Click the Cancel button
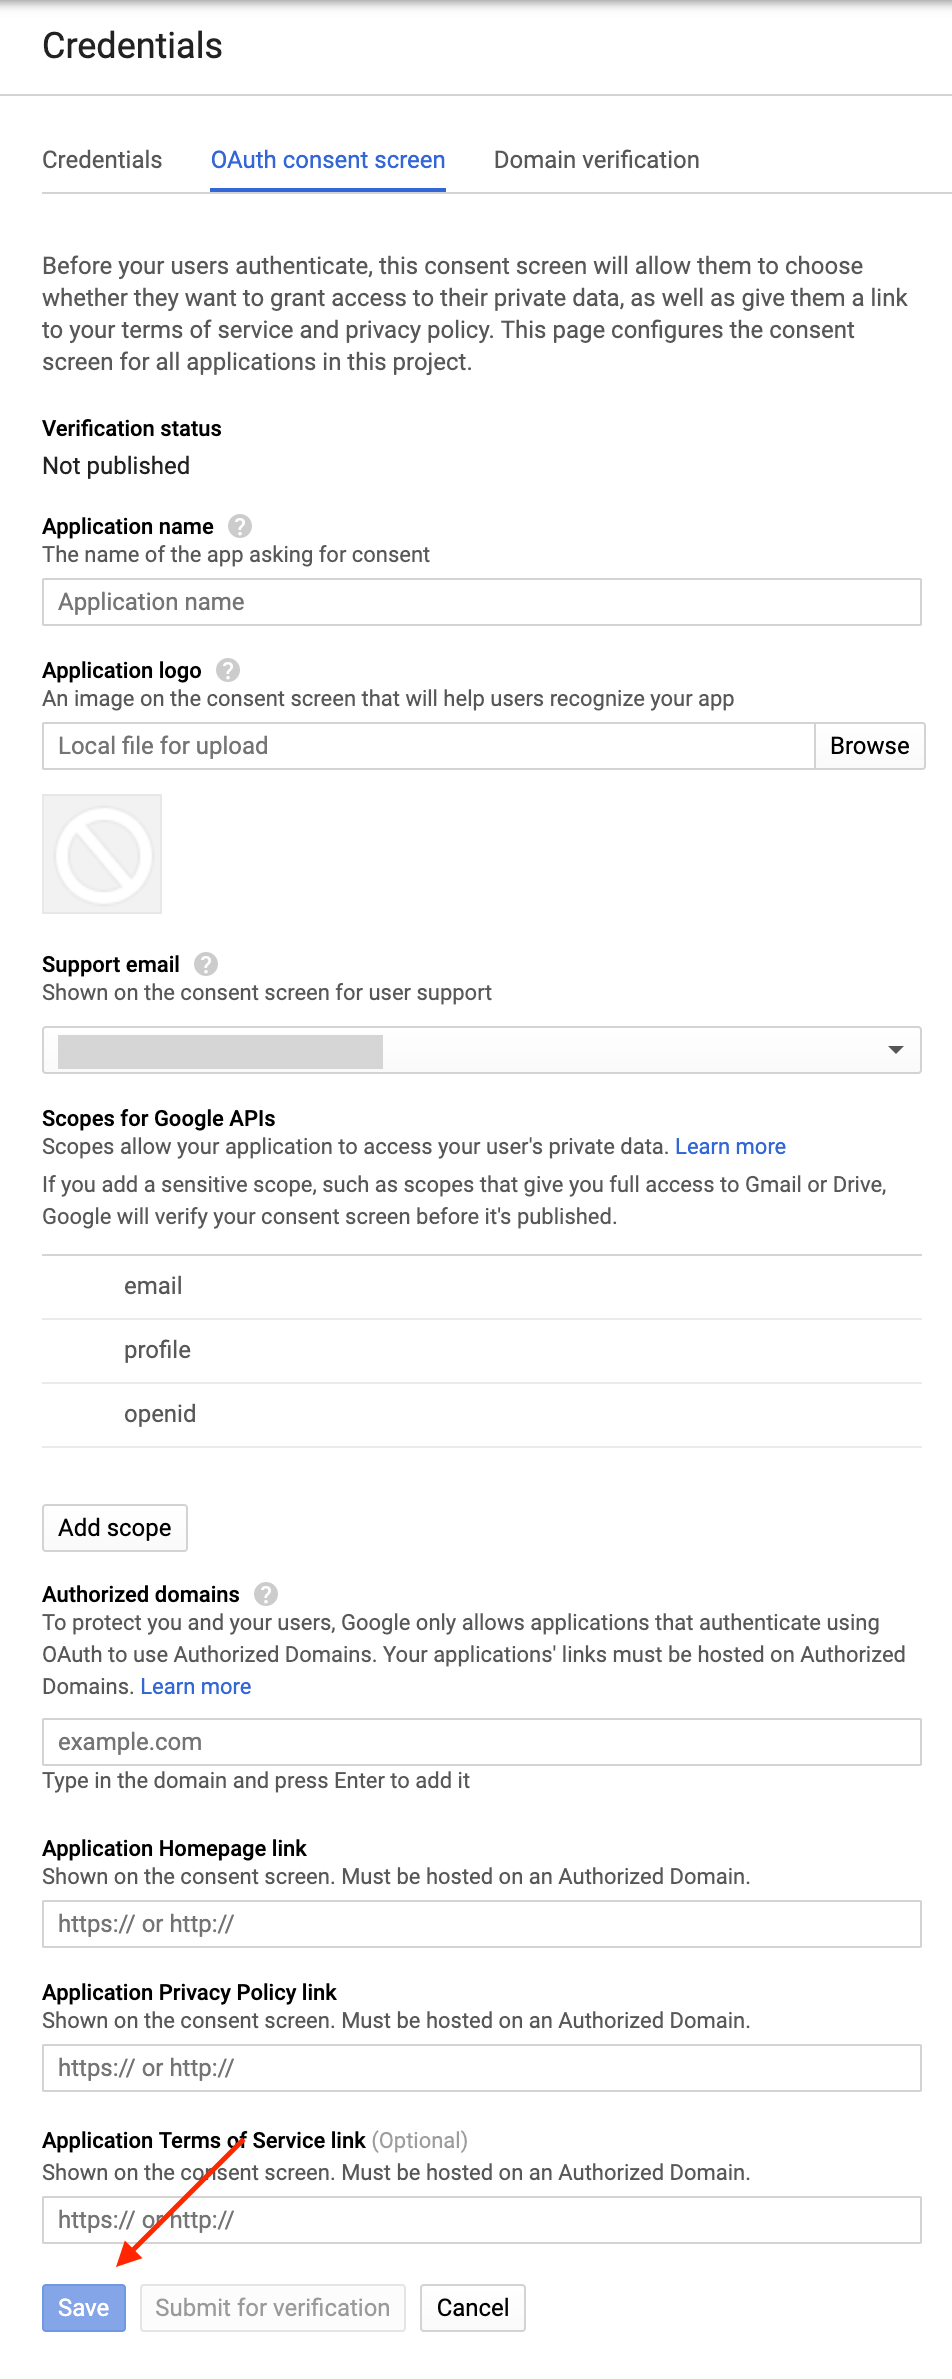Image resolution: width=952 pixels, height=2379 pixels. 472,2308
